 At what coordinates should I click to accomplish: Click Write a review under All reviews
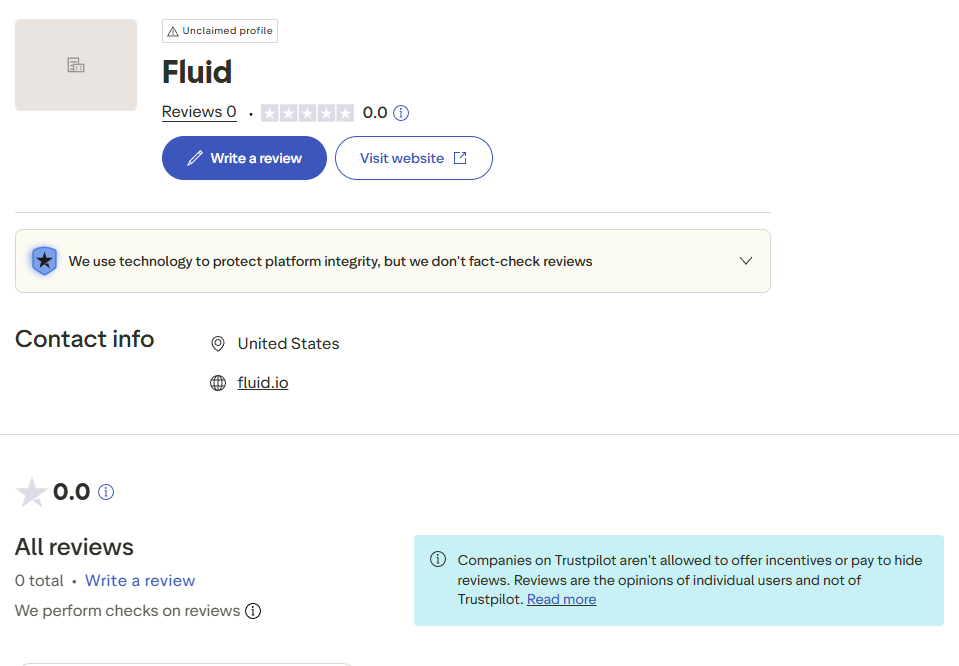pyautogui.click(x=139, y=580)
